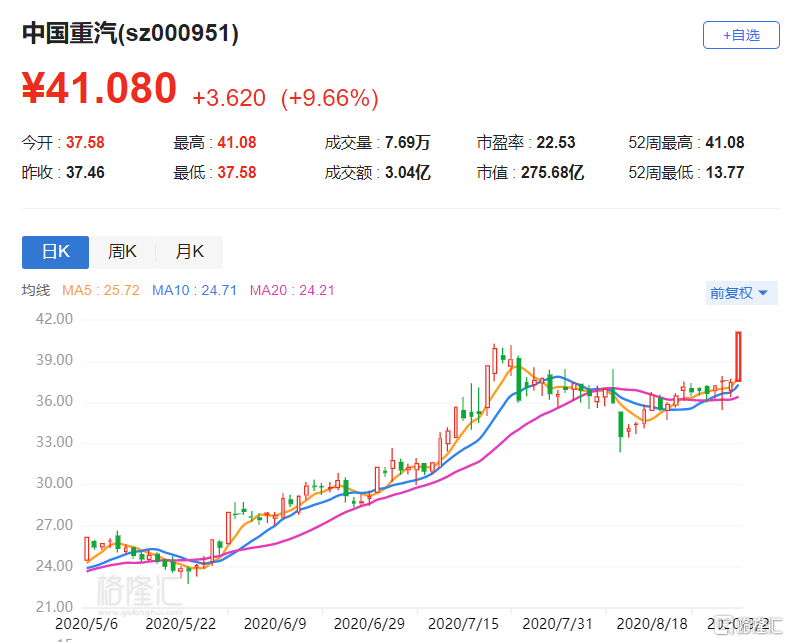Click the 2020/5/6 date axis label
Viewport: 789px width, 642px height.
click(86, 624)
